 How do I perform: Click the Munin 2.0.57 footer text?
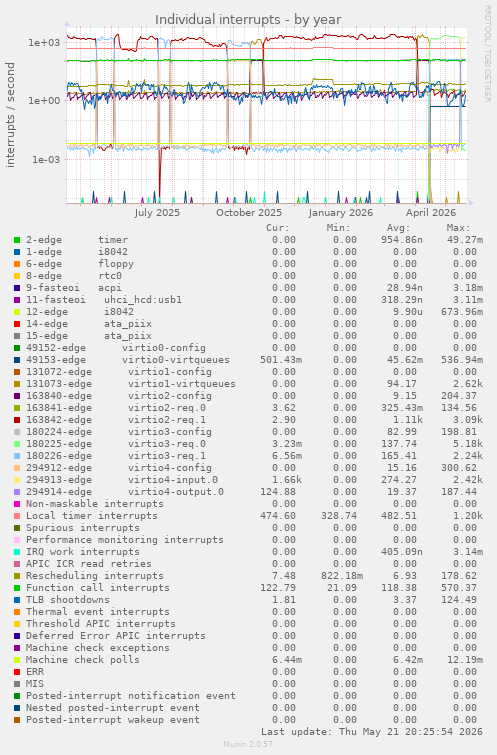pyautogui.click(x=248, y=744)
